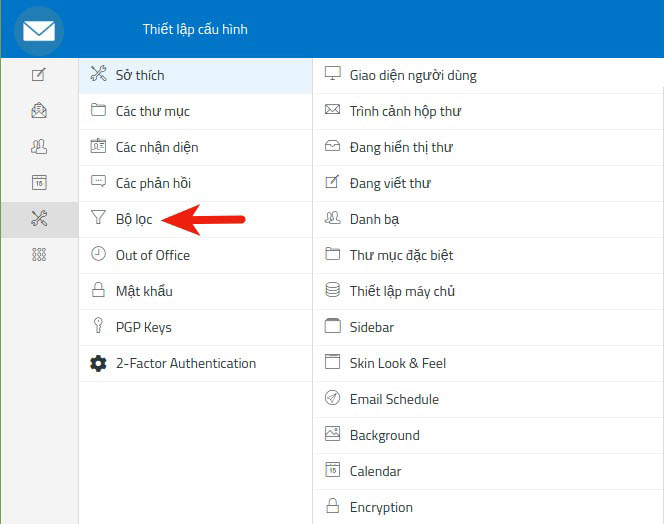
Task: Click the padlock icon beside Encryption
Action: 332,506
